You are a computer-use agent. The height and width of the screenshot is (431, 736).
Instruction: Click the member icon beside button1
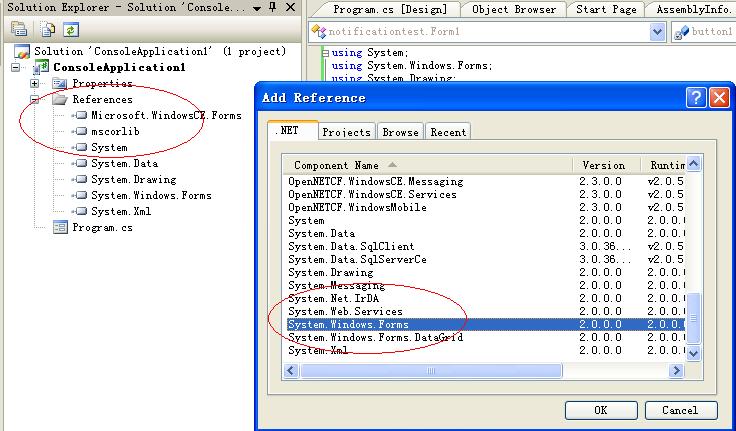point(681,32)
